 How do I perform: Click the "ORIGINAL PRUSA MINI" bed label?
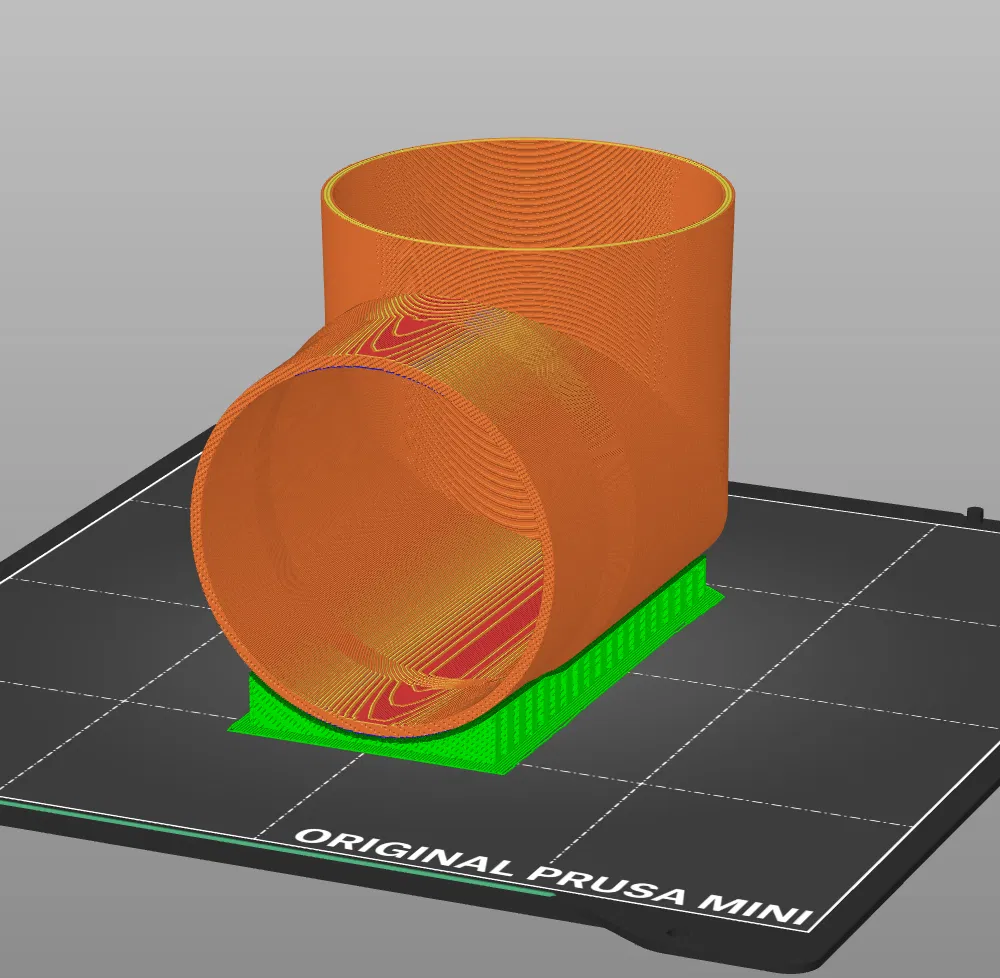click(554, 878)
